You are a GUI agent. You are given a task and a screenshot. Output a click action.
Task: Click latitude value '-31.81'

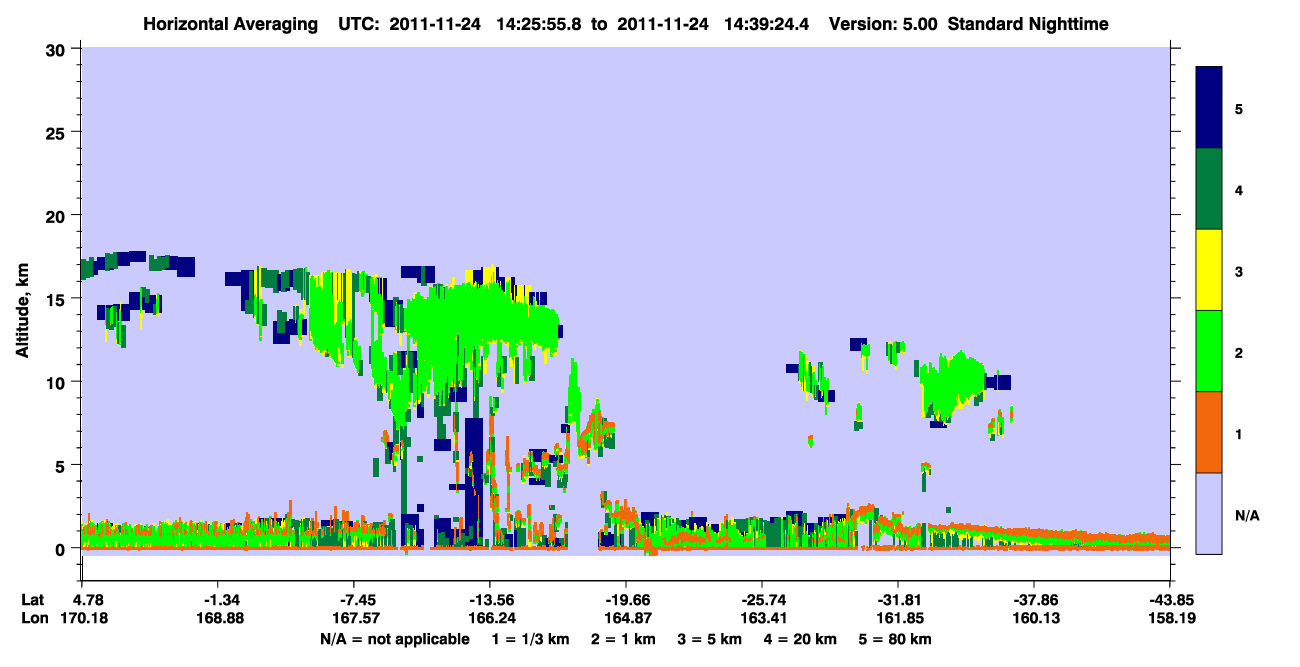coord(897,600)
